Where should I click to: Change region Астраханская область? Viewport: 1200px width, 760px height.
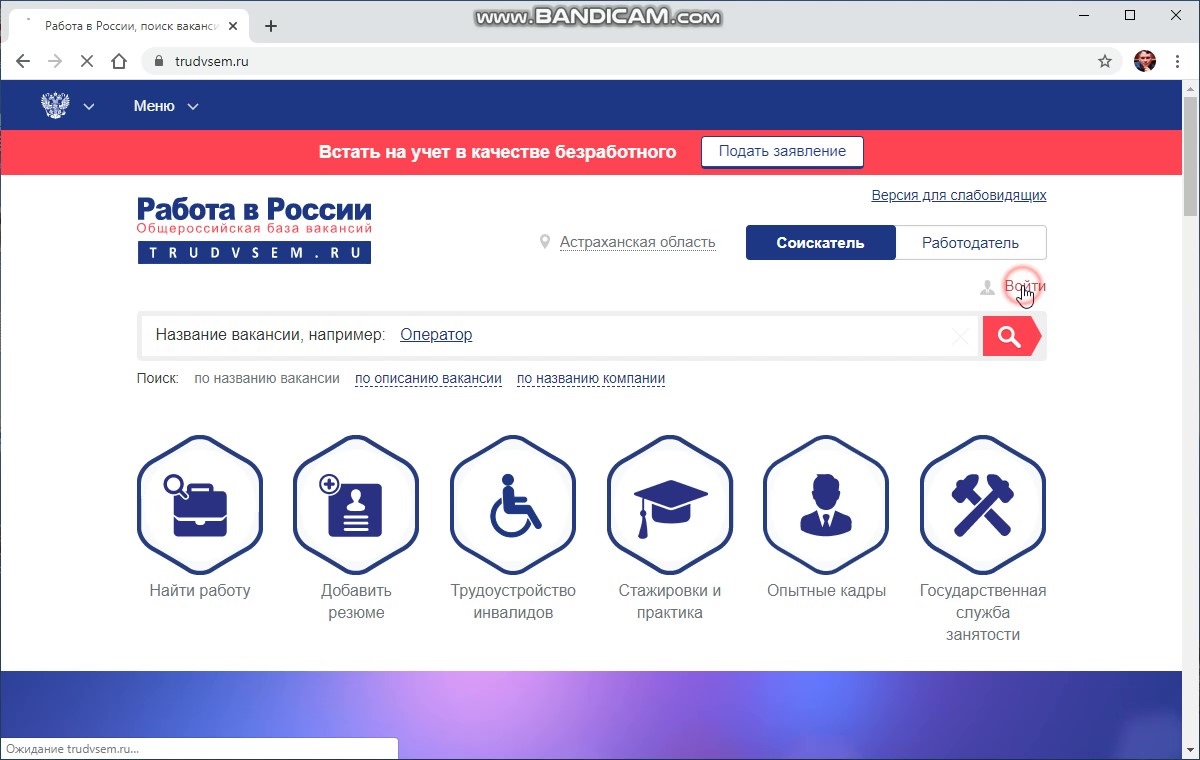637,242
